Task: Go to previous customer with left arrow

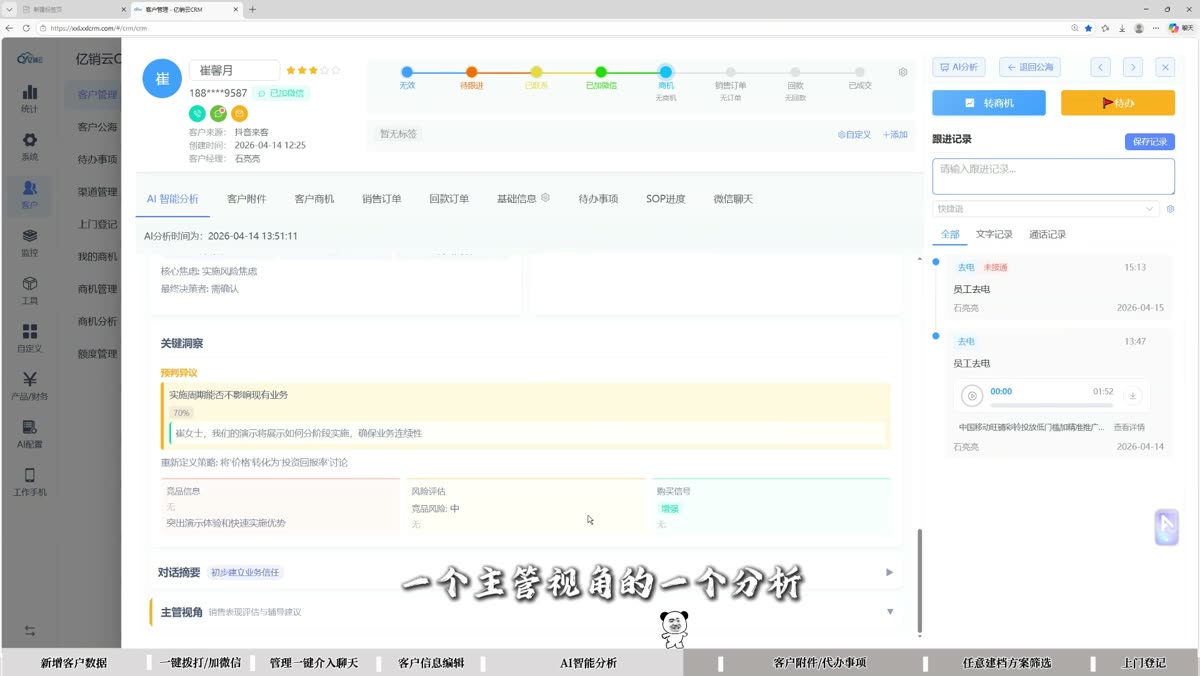Action: tap(1100, 67)
